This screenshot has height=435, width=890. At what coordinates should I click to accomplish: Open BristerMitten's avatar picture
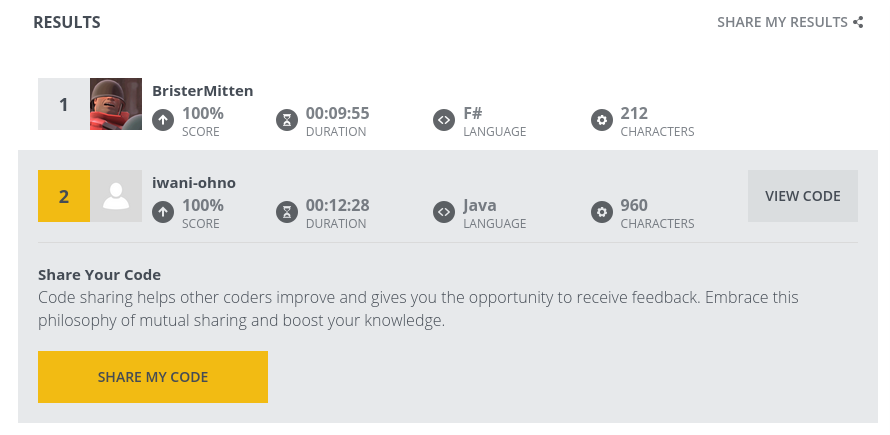(116, 104)
